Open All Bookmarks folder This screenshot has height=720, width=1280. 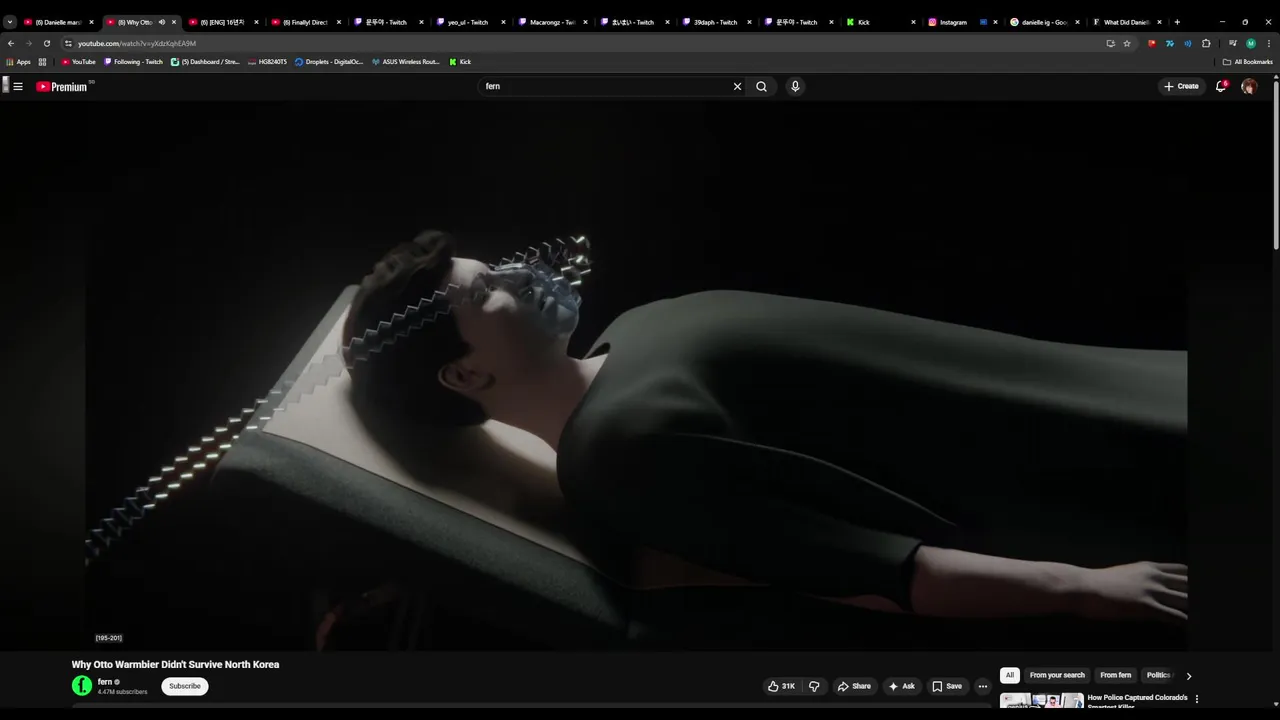[x=1248, y=62]
